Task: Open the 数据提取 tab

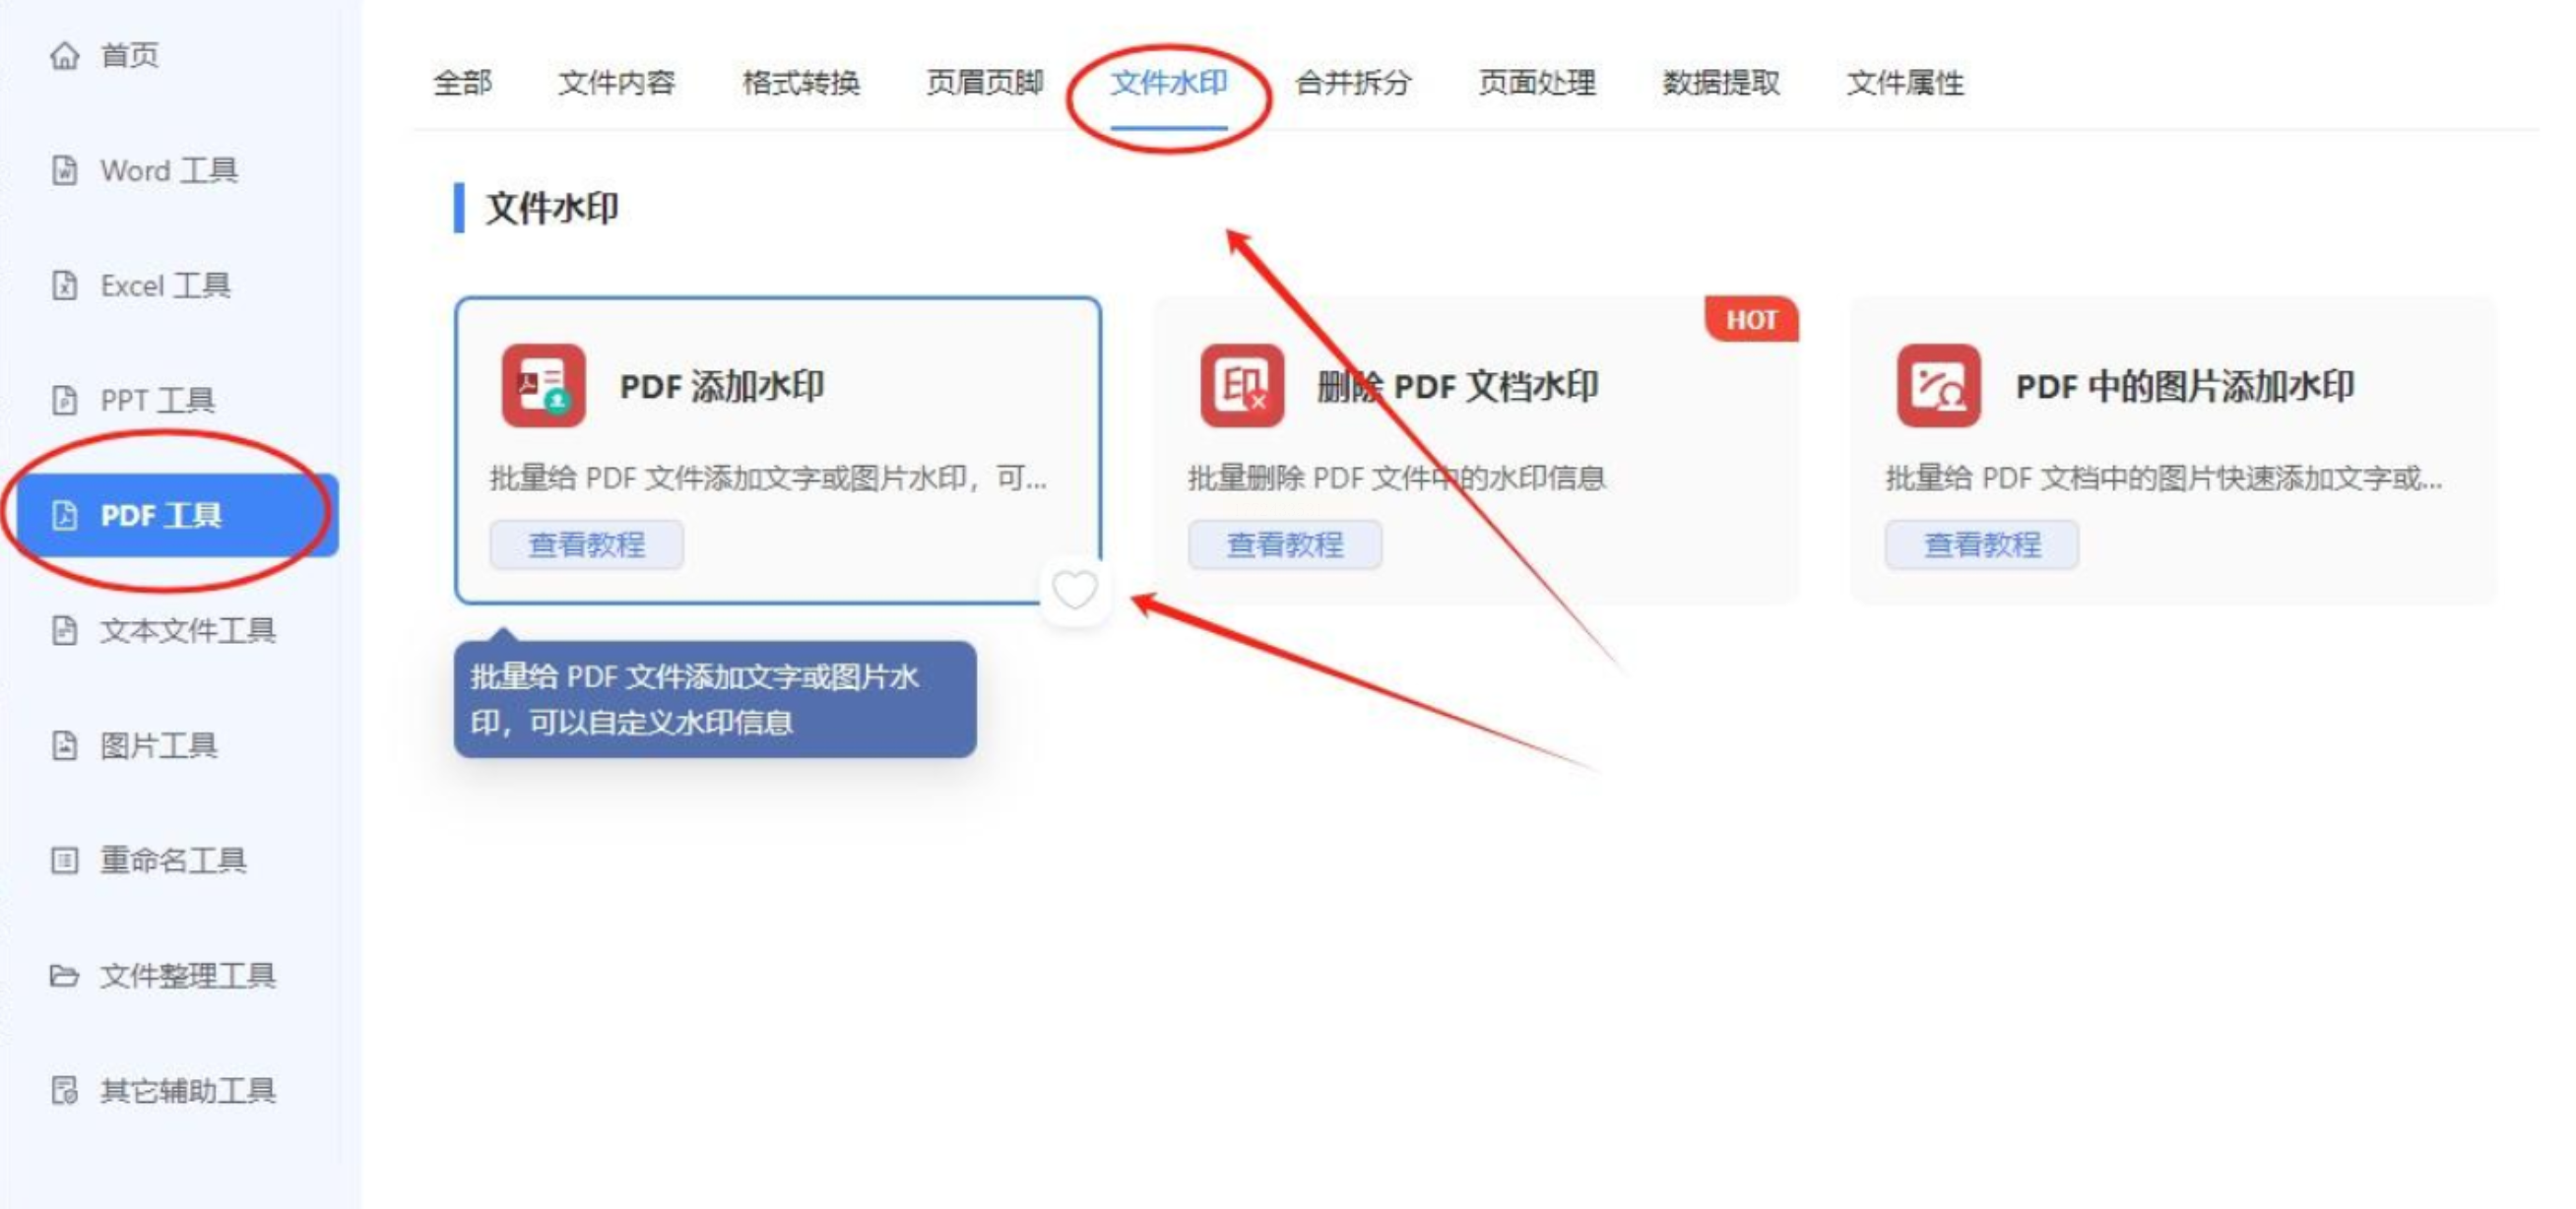Action: point(1721,83)
